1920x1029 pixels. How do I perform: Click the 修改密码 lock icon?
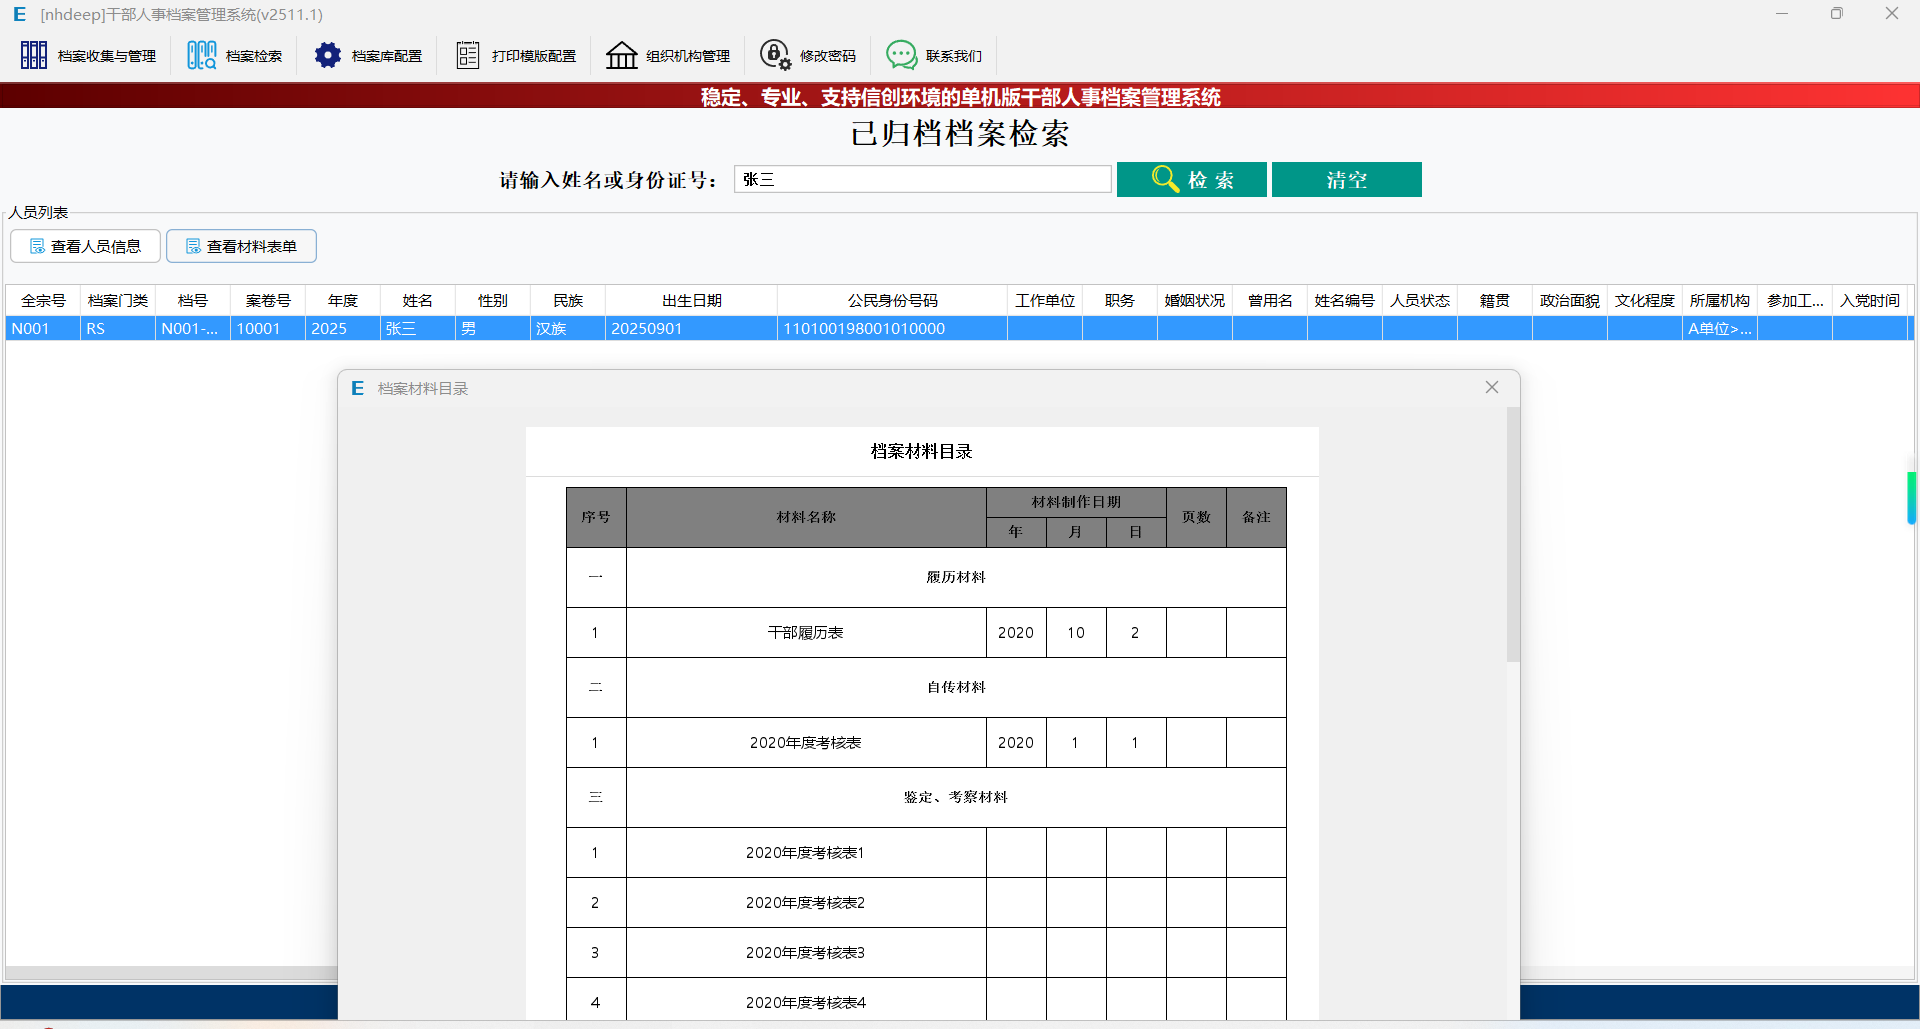coord(776,55)
